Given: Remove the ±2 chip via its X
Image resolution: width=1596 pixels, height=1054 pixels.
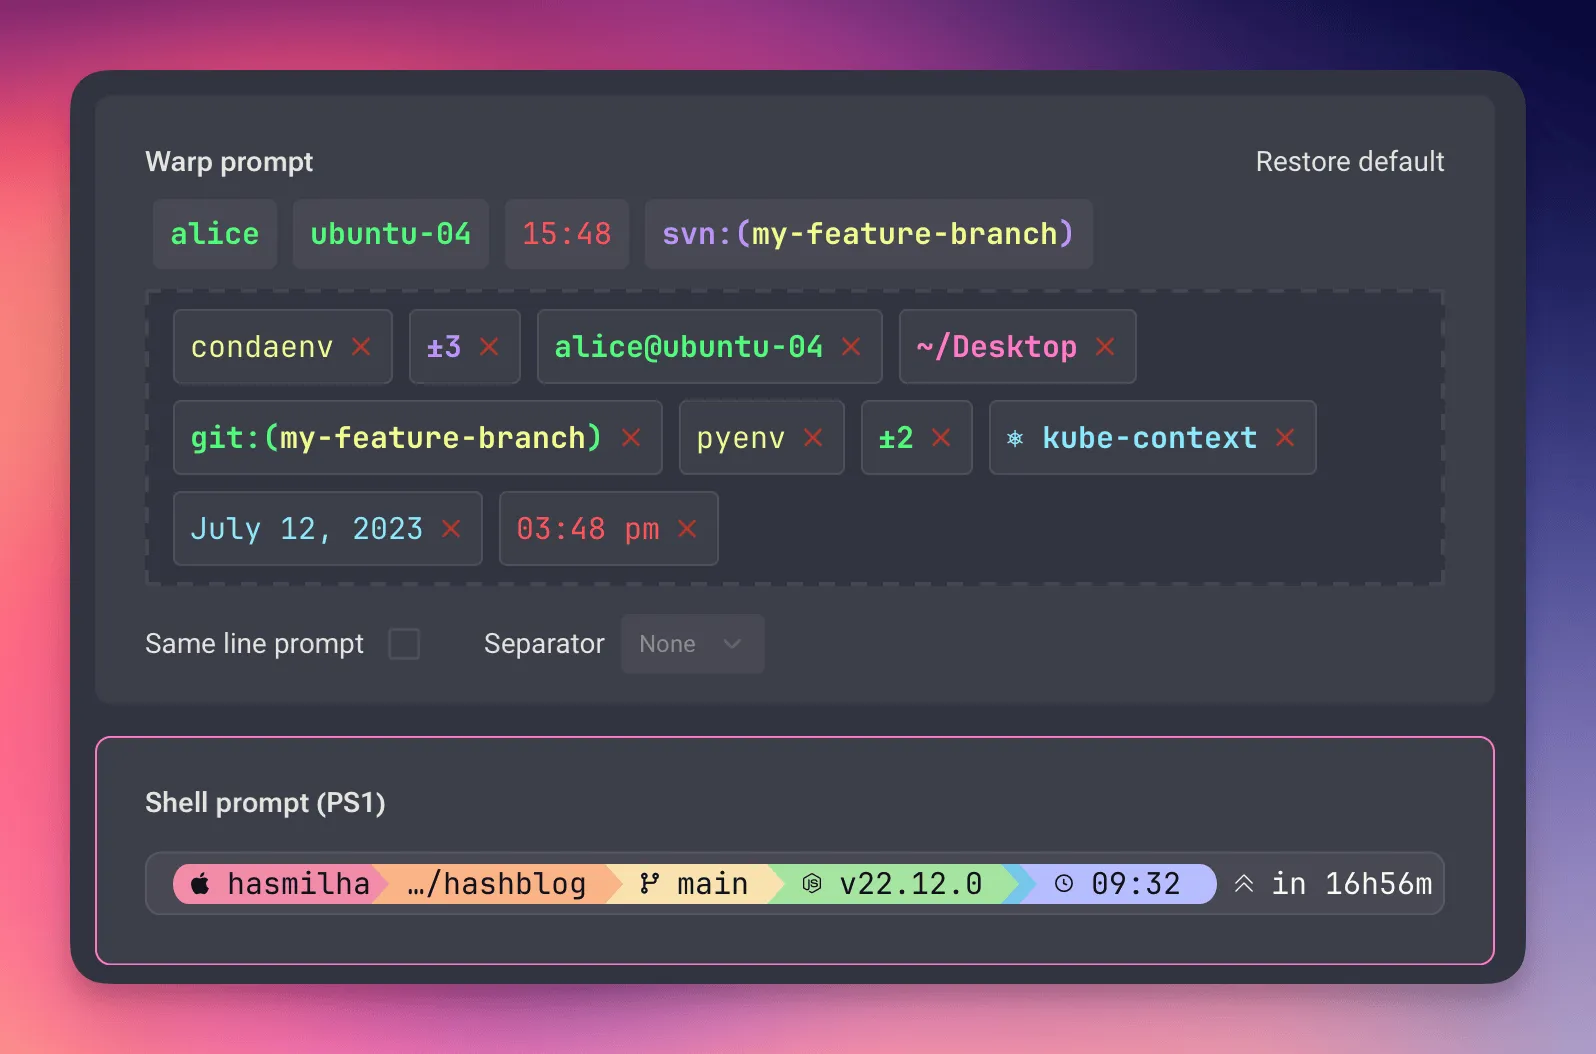Looking at the screenshot, I should click(941, 438).
